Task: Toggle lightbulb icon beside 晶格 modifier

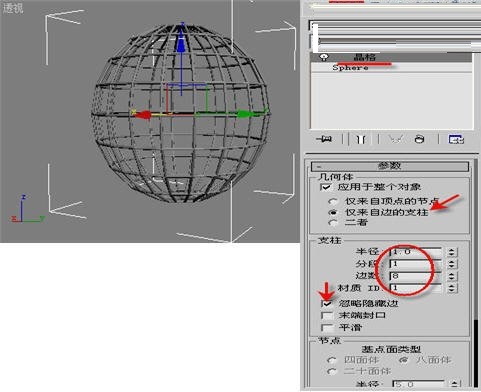Action: pyautogui.click(x=323, y=57)
